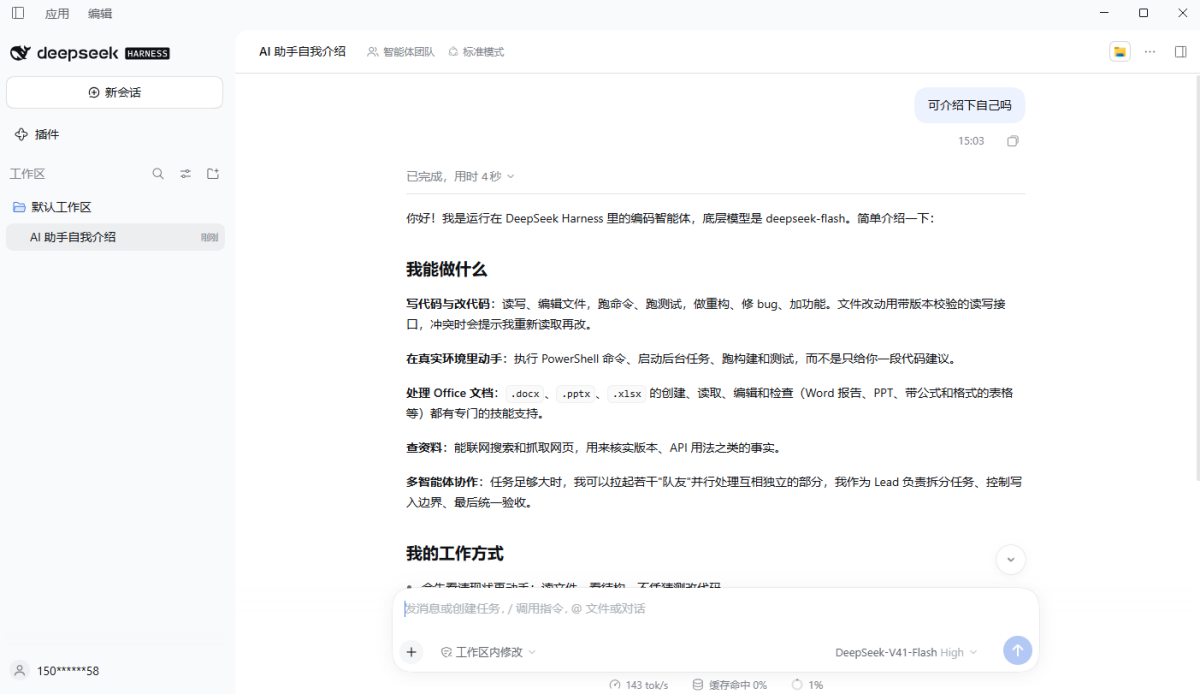Click the .pptx inline code tag
Viewport: 1200px width, 694px height.
coord(574,393)
